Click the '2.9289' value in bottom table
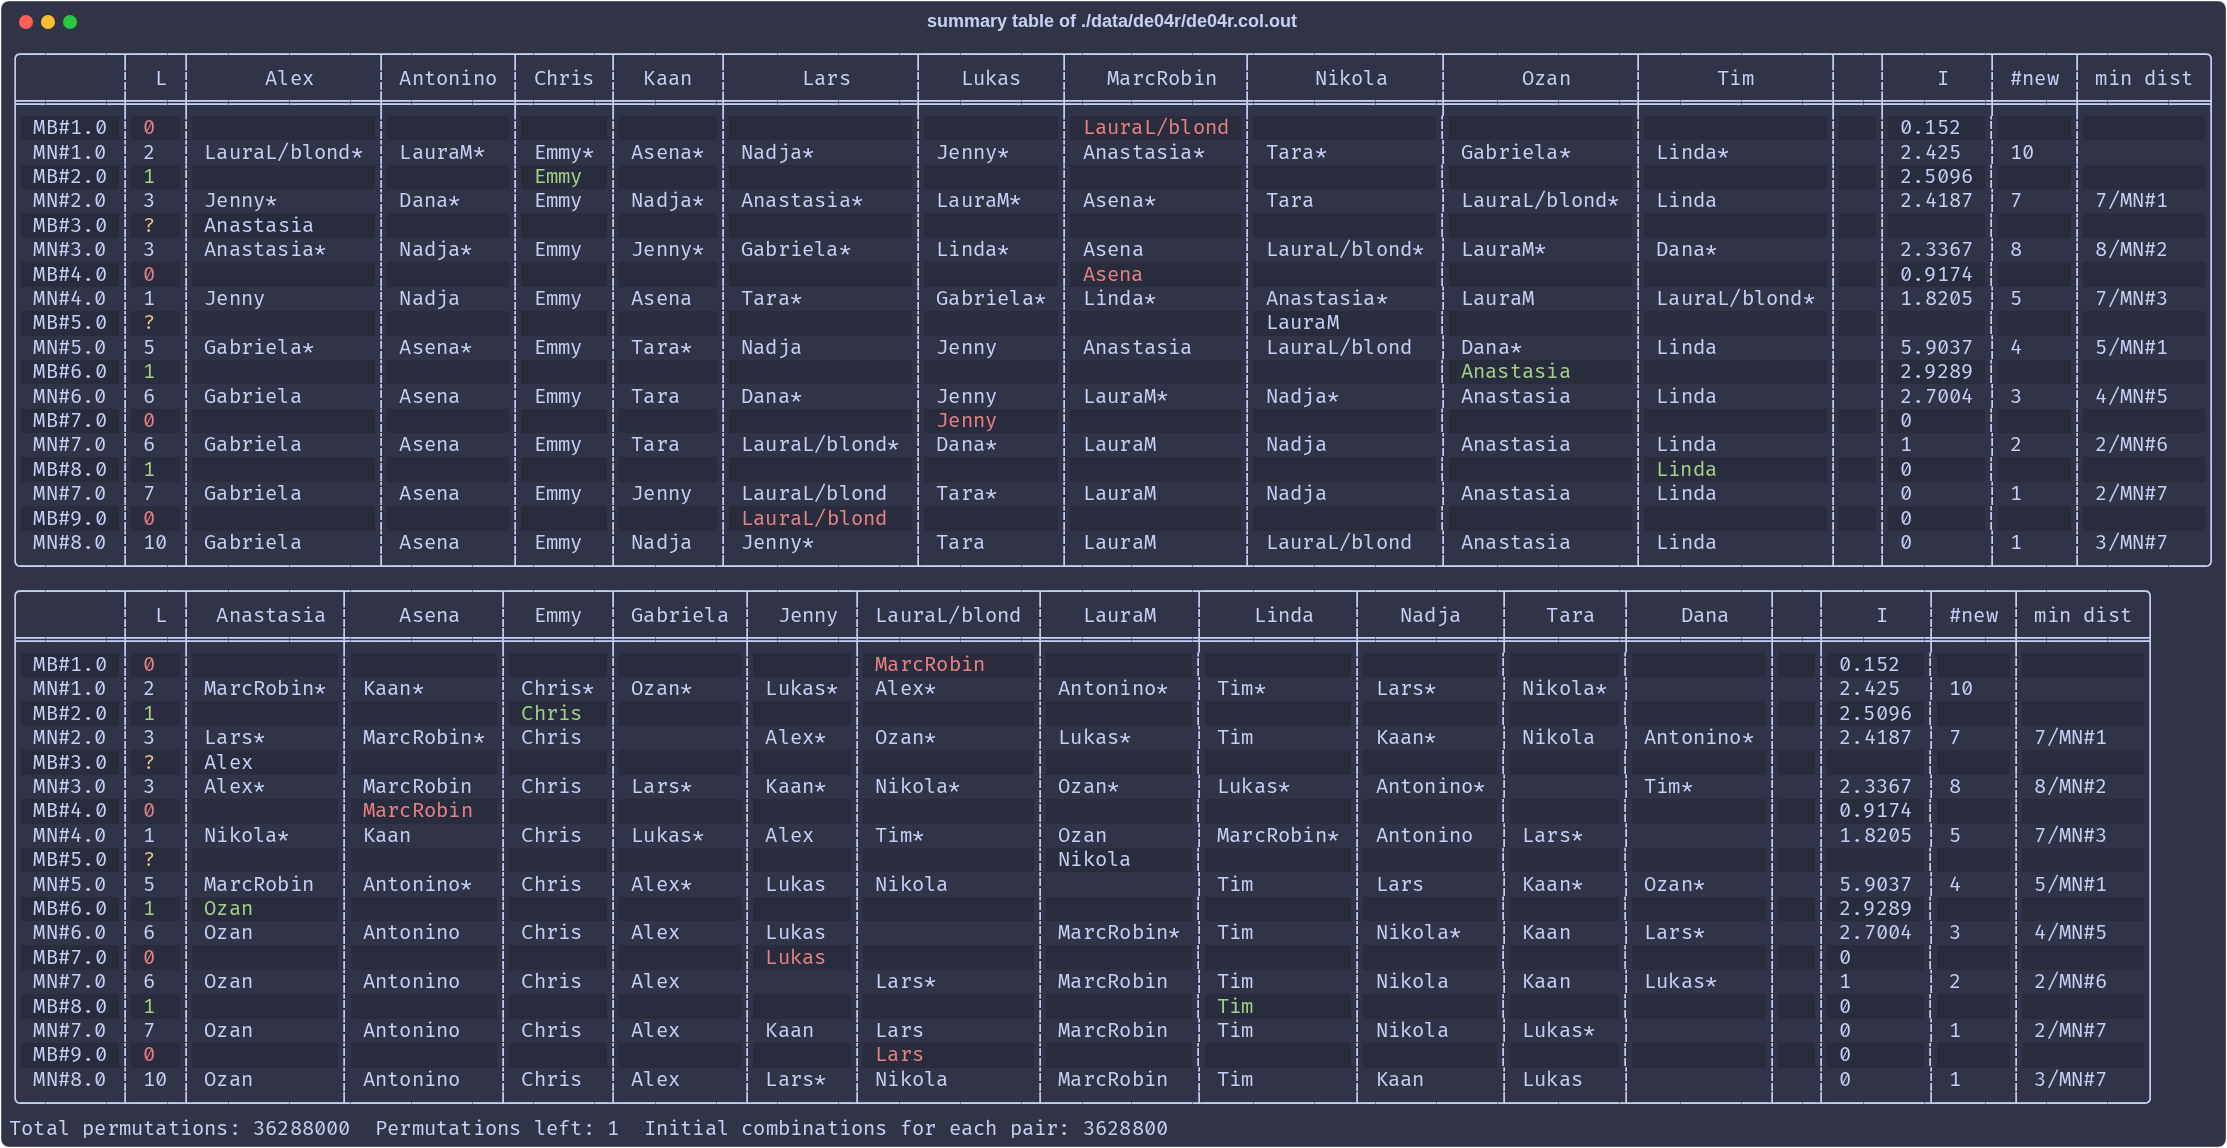 pos(1875,908)
